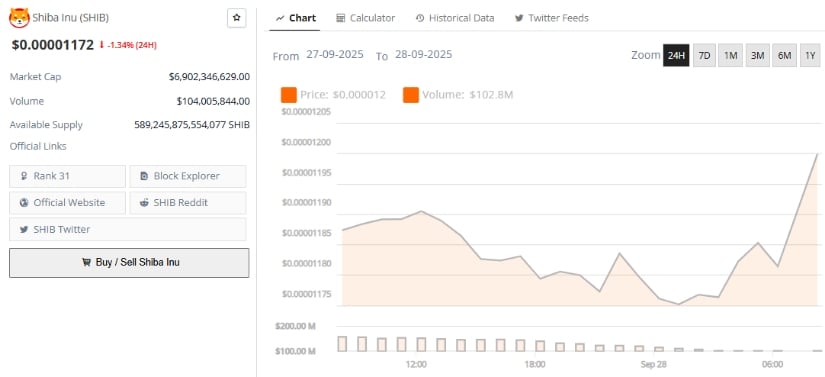Toggle the Volume series legend
825x377 pixels.
click(x=458, y=95)
